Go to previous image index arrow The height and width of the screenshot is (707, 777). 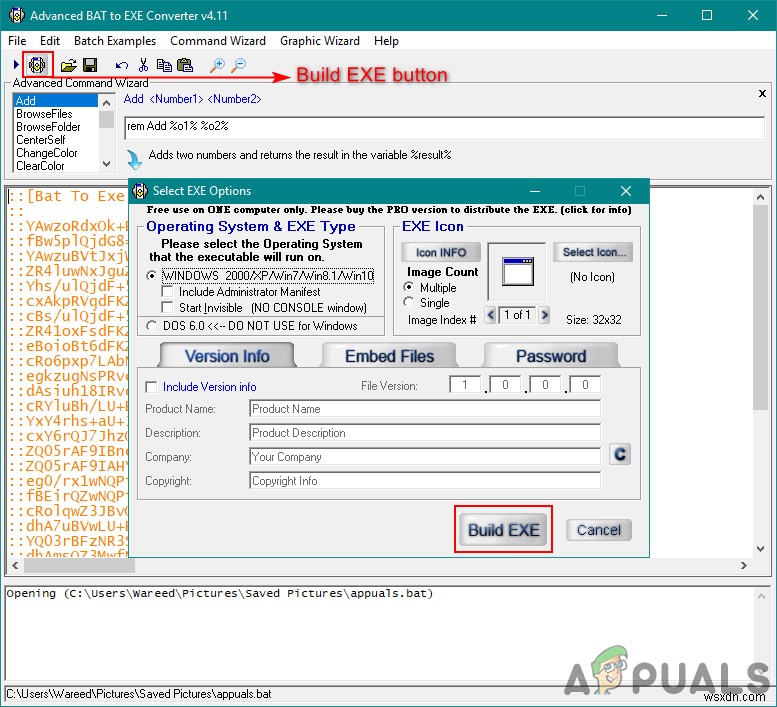click(491, 315)
